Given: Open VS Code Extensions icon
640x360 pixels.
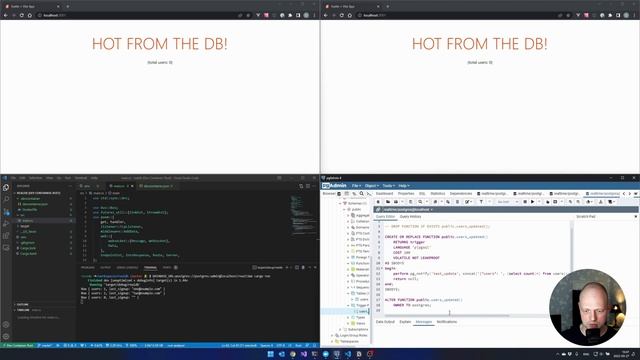Looking at the screenshot, I should [x=6, y=236].
